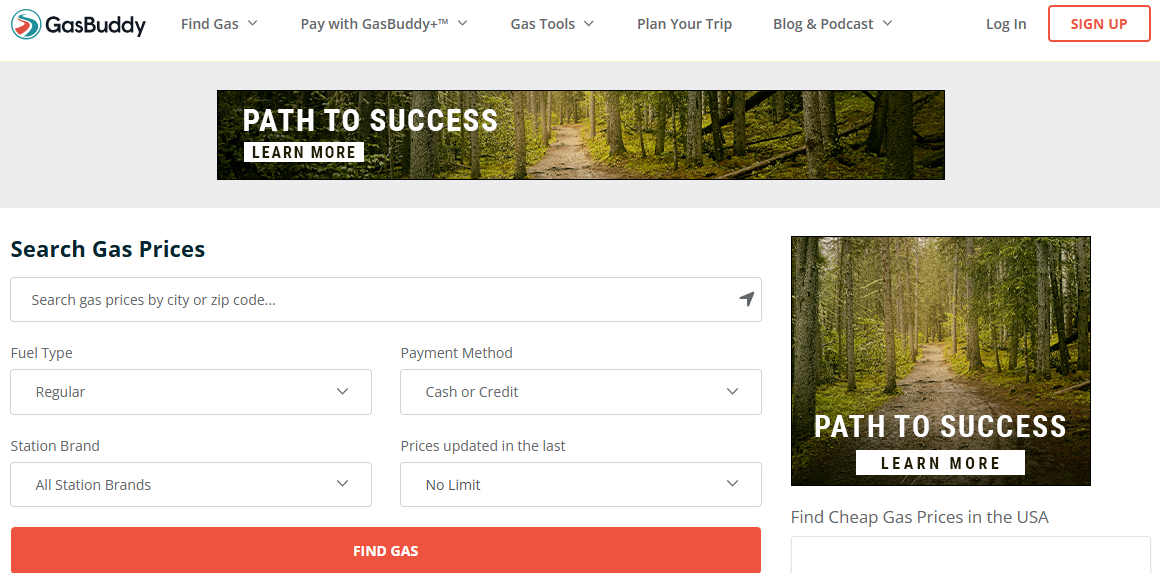This screenshot has height=573, width=1160.
Task: Click chevron next to Find Gas
Action: pos(252,24)
